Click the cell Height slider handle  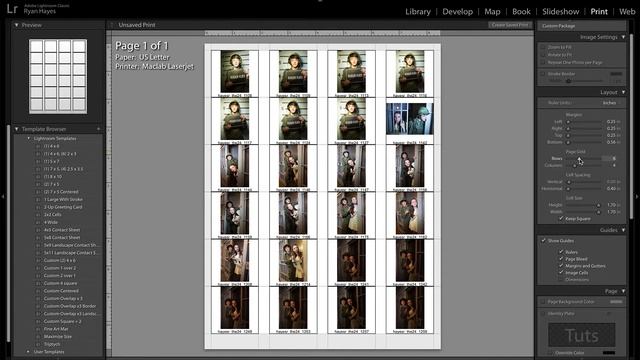pyautogui.click(x=598, y=205)
